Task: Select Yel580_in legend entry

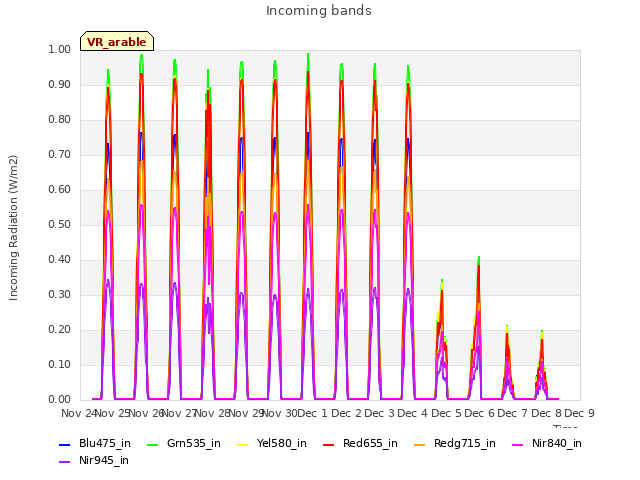Action: click(272, 443)
